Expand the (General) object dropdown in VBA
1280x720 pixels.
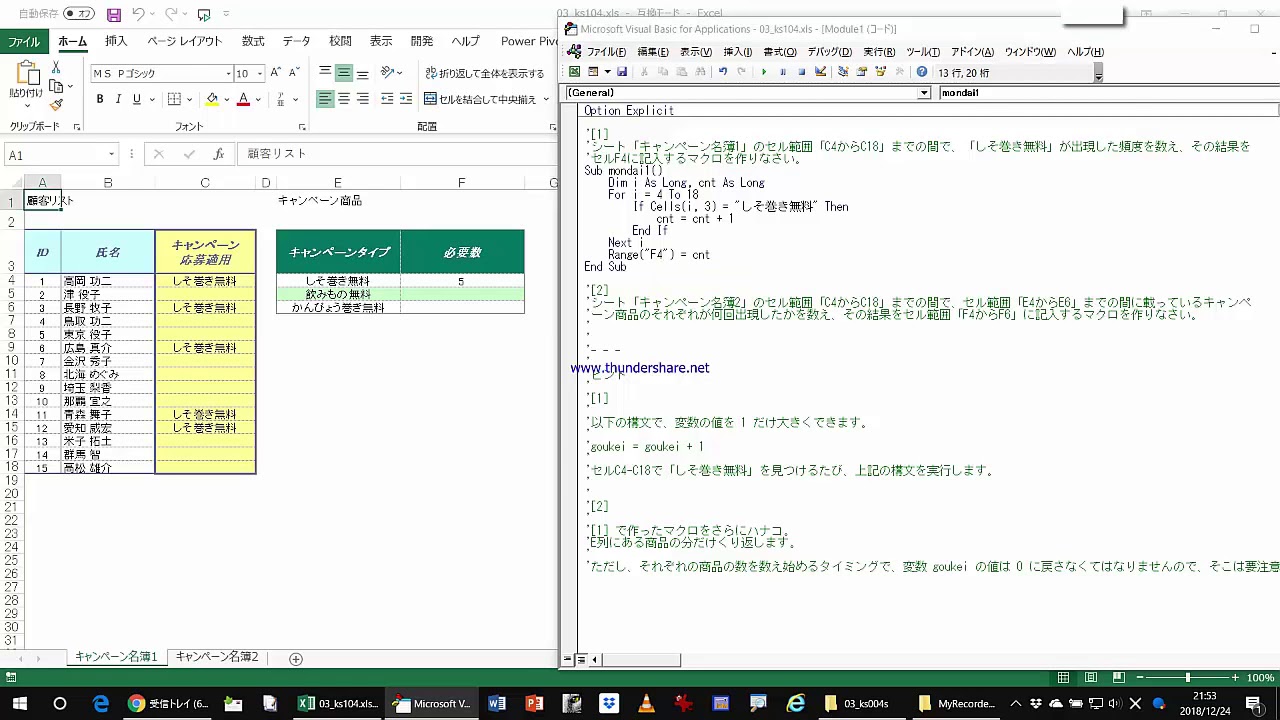(x=924, y=93)
